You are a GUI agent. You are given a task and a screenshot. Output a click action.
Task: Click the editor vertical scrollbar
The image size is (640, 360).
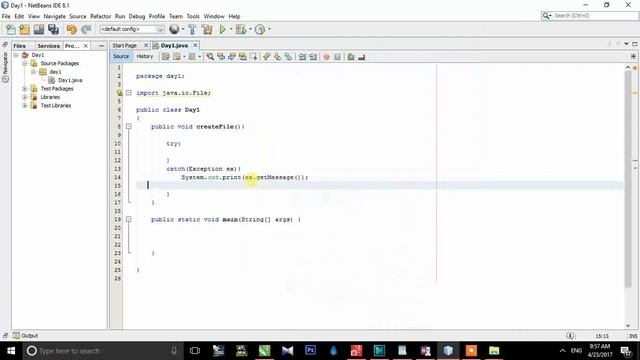[628, 180]
